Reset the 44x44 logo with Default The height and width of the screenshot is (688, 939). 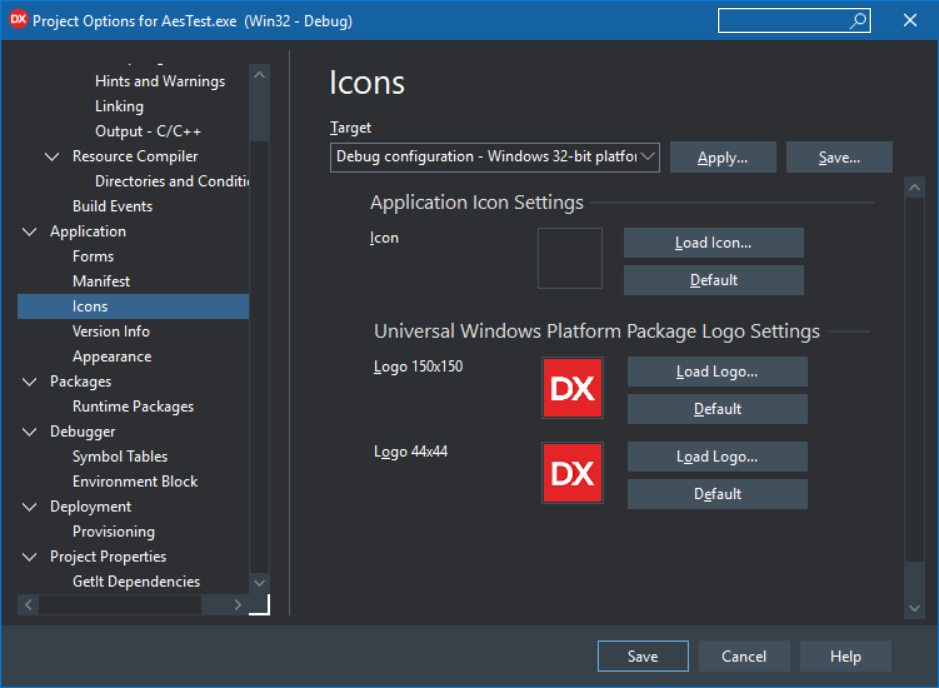tap(716, 493)
